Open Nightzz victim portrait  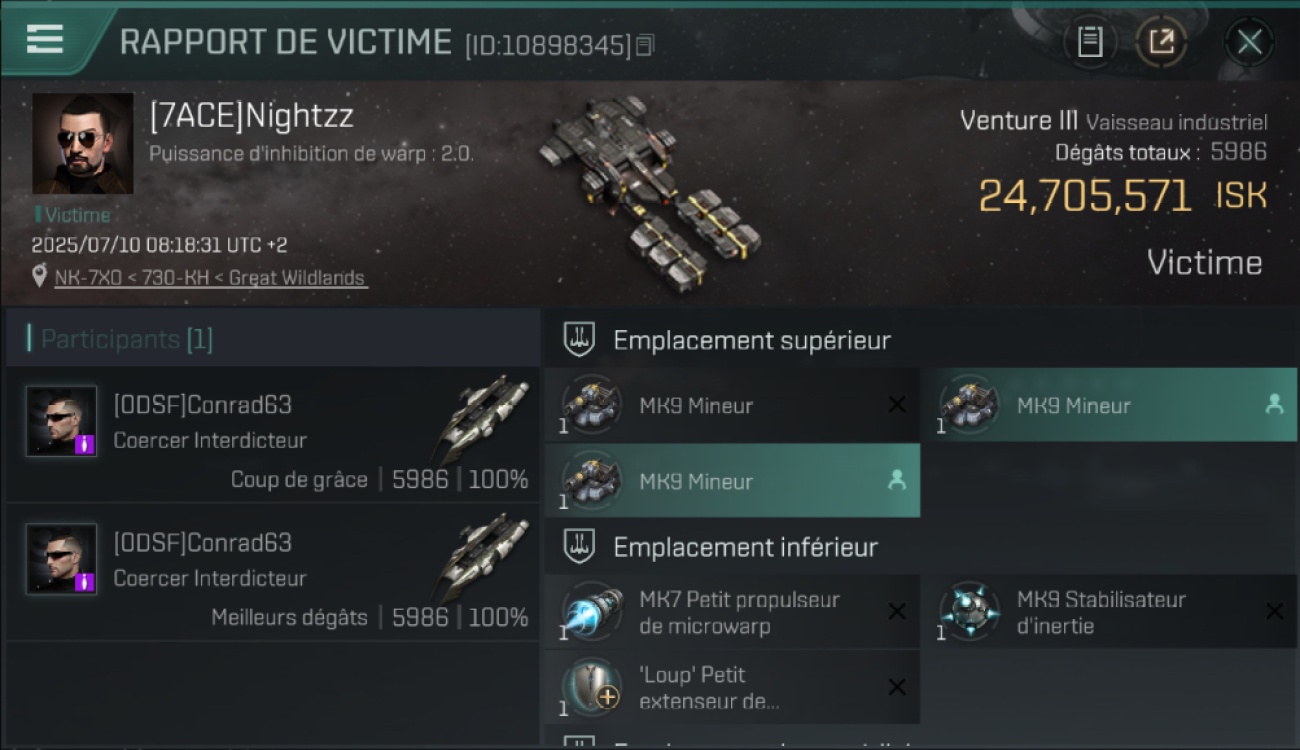(x=83, y=143)
